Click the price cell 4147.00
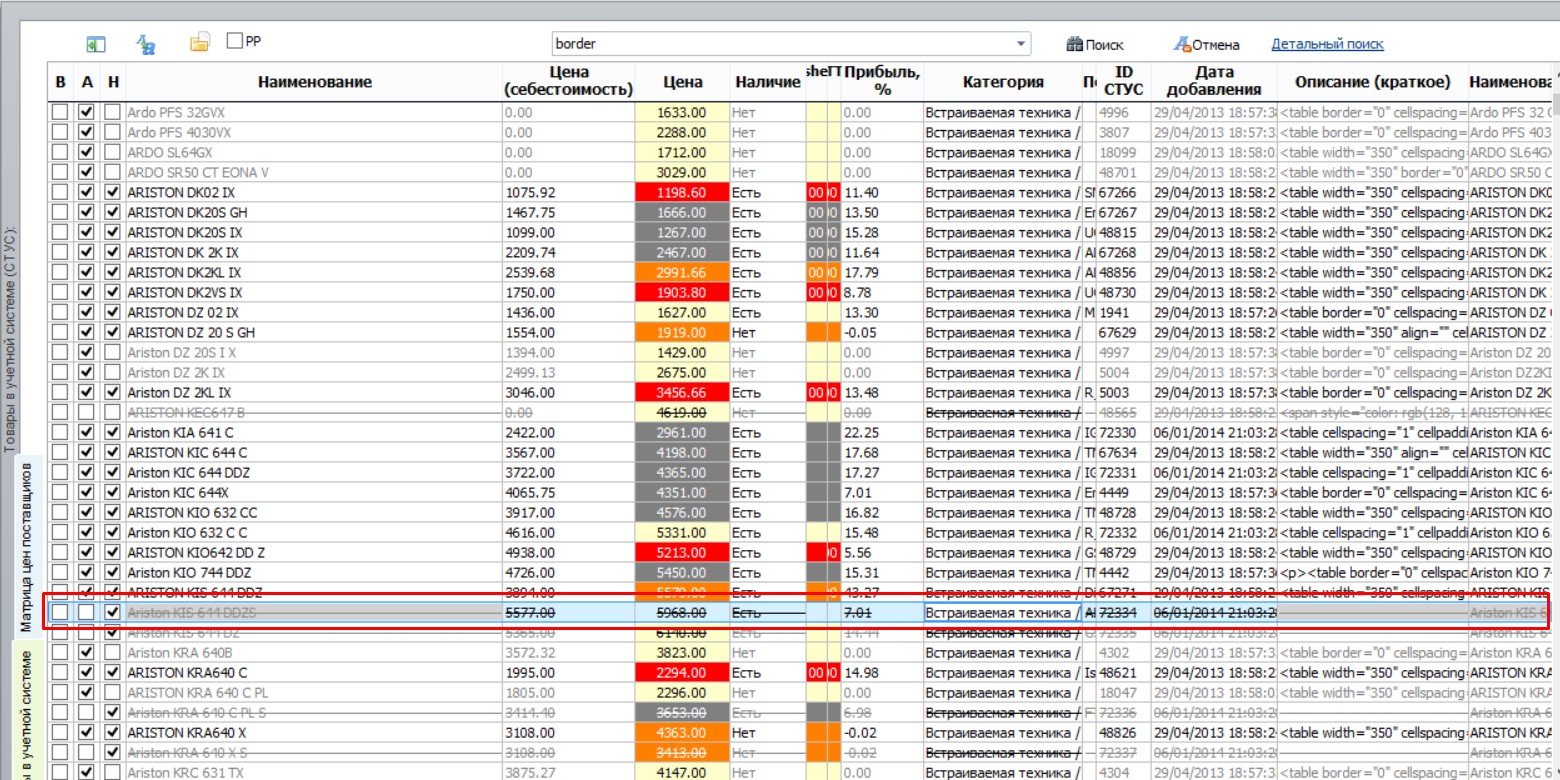This screenshot has height=780, width=1560. pos(682,773)
